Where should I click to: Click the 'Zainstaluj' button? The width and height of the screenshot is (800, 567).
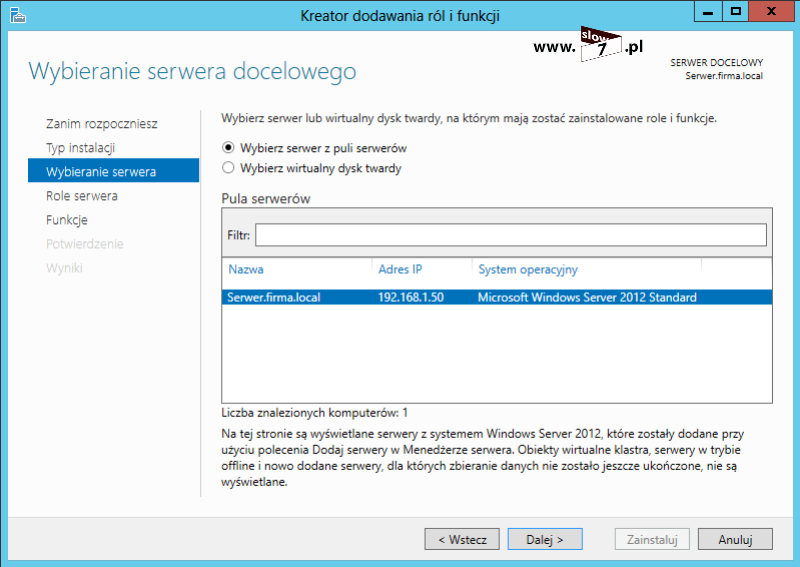[652, 539]
